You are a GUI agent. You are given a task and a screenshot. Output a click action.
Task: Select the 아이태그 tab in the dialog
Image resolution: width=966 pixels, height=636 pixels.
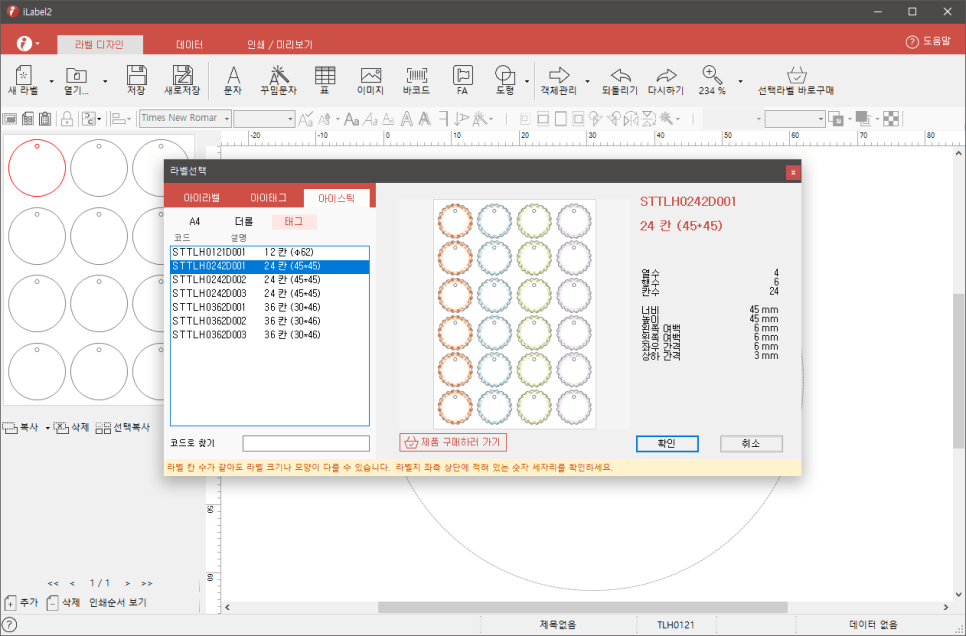pyautogui.click(x=268, y=198)
